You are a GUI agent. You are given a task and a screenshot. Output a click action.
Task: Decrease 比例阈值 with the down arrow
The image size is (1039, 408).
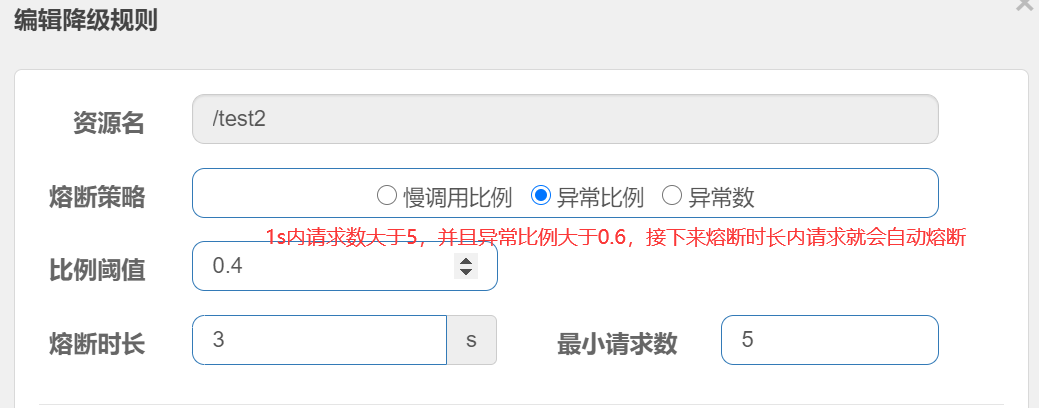[x=466, y=272]
